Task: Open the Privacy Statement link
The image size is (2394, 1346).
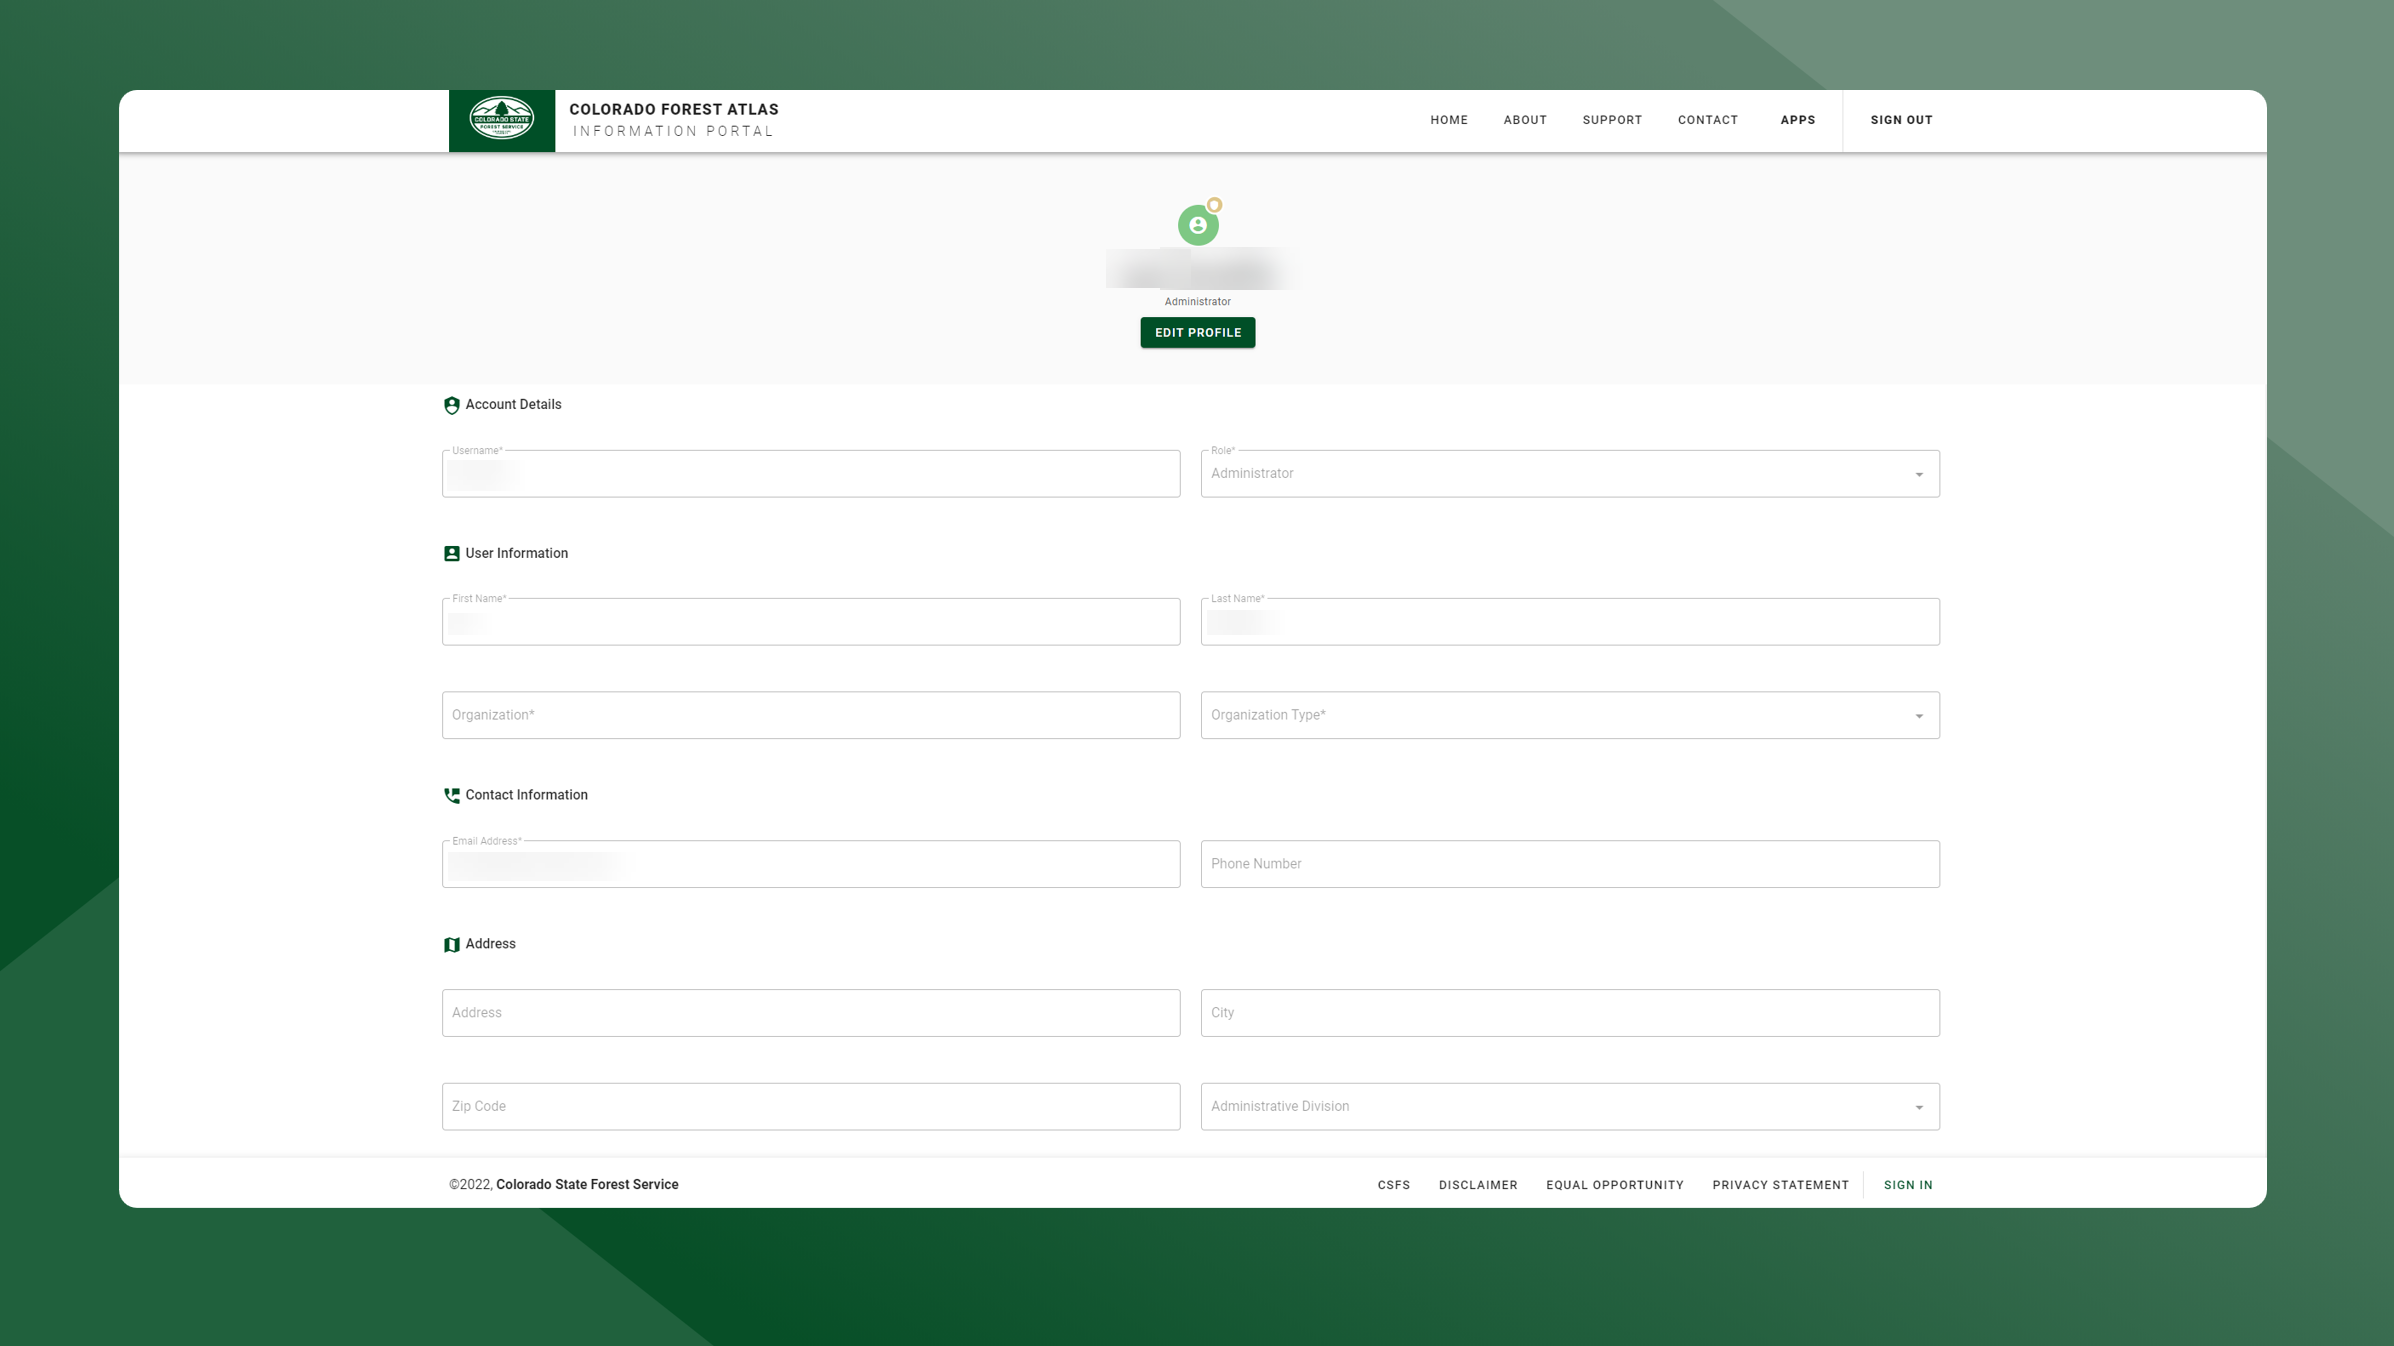Action: coord(1781,1185)
